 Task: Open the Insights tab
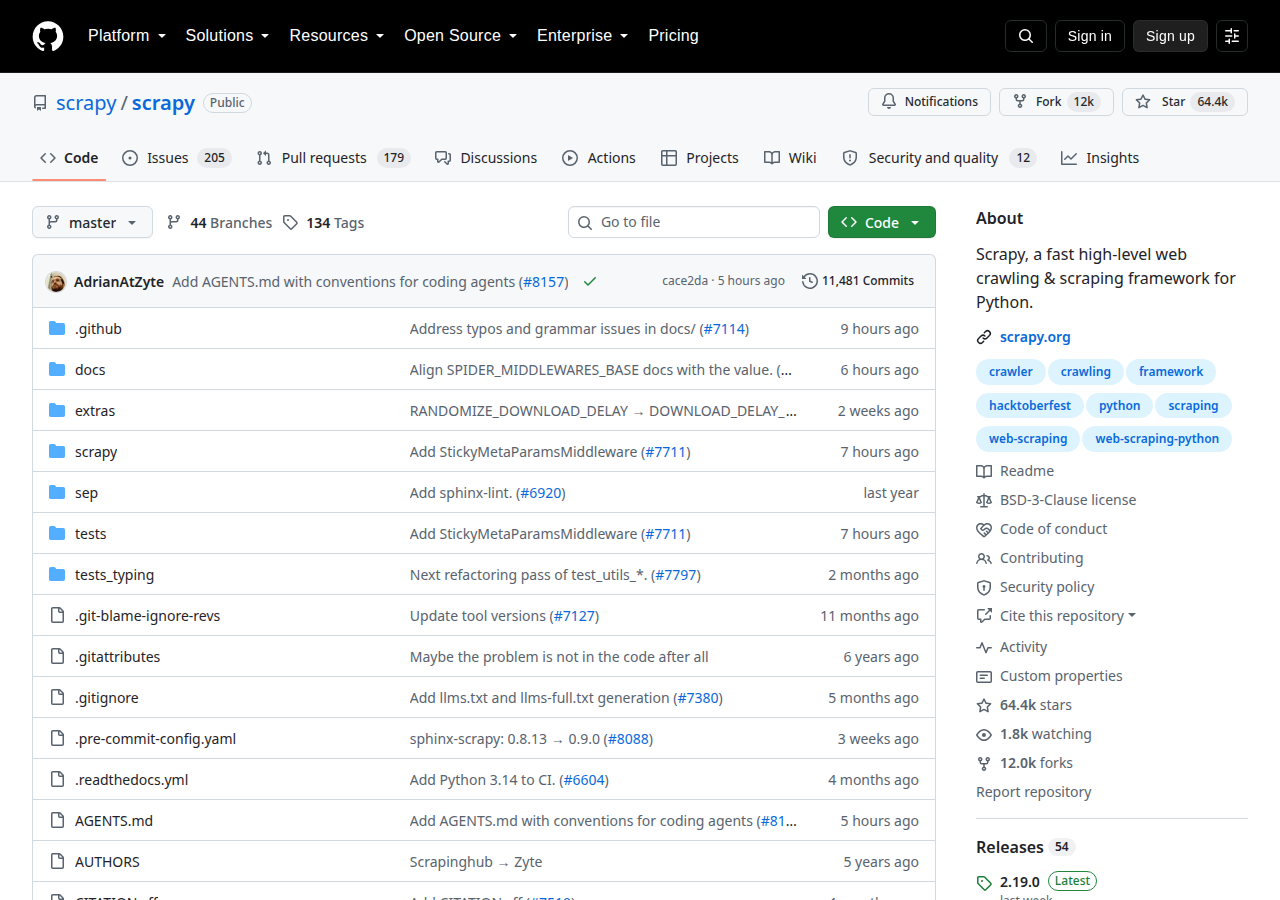point(1100,158)
